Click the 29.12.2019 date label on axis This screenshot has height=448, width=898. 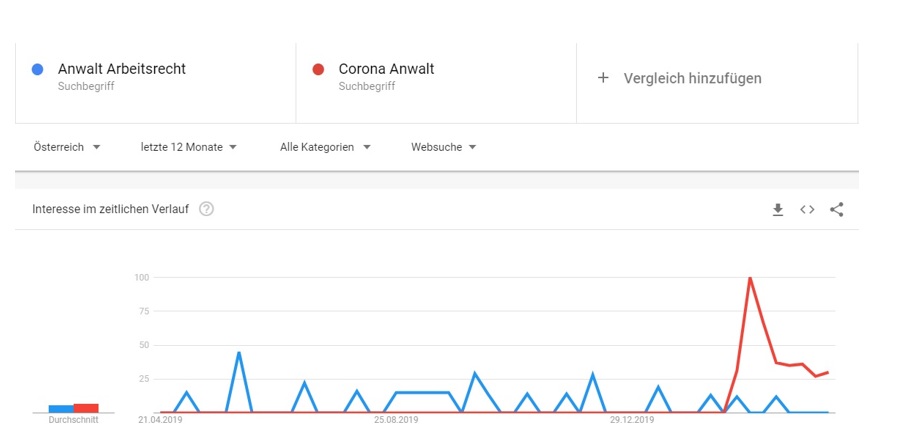pos(632,420)
